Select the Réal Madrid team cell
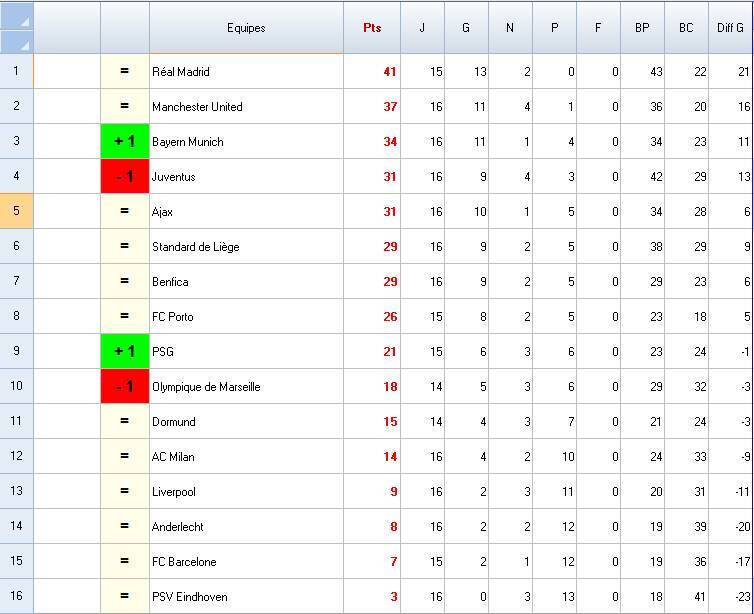This screenshot has height=614, width=754. pos(246,71)
